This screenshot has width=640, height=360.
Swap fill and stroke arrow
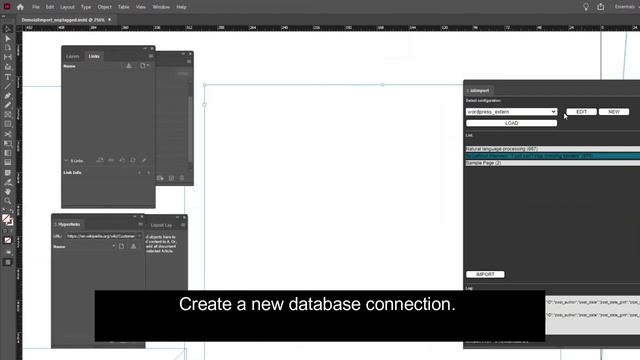point(11,212)
